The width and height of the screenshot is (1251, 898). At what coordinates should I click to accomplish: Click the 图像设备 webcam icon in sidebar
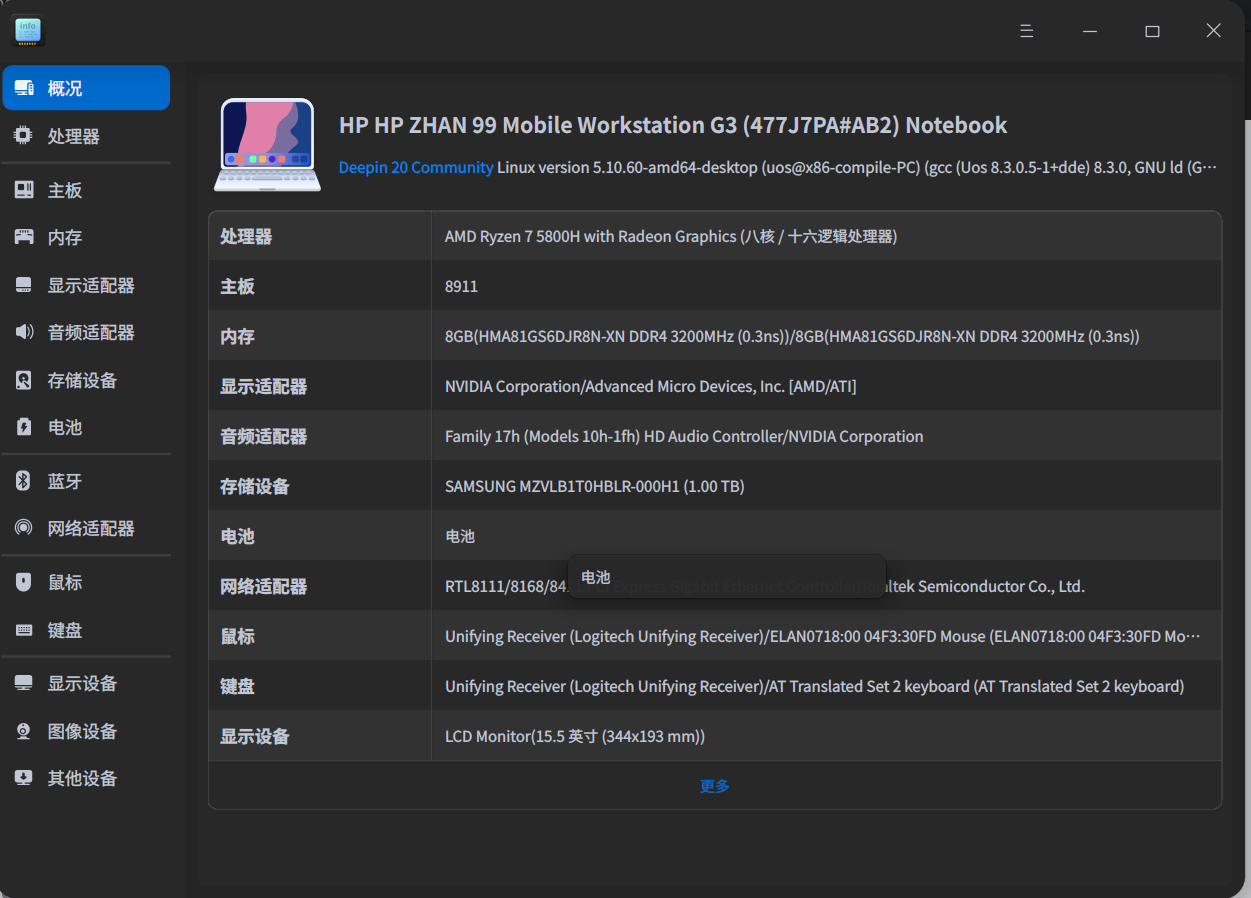(x=24, y=731)
